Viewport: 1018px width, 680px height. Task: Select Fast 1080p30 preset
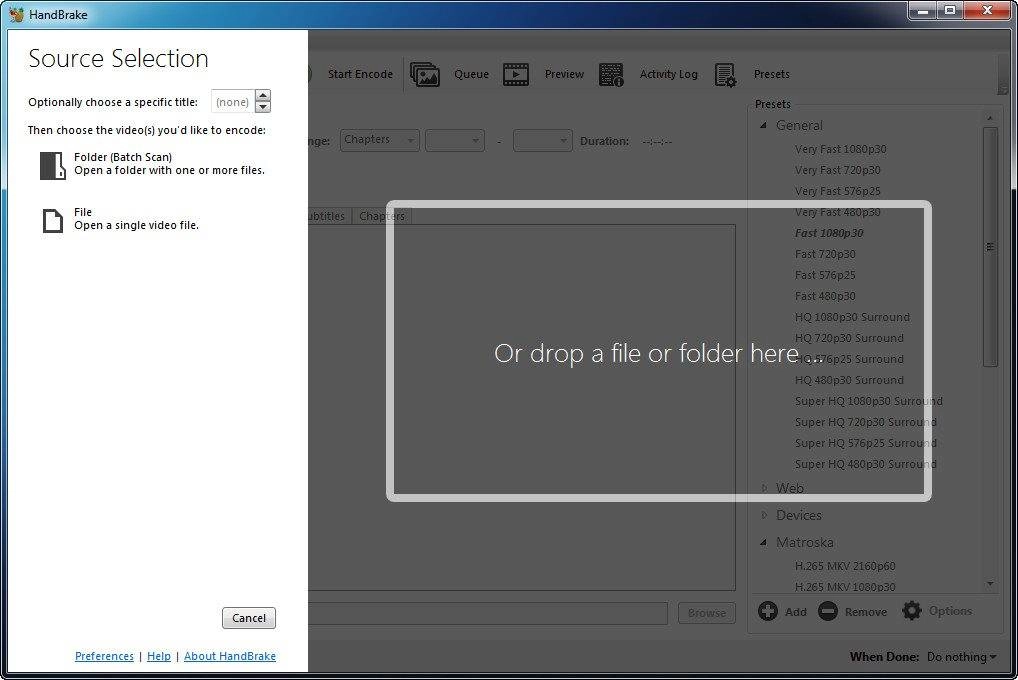[x=829, y=233]
